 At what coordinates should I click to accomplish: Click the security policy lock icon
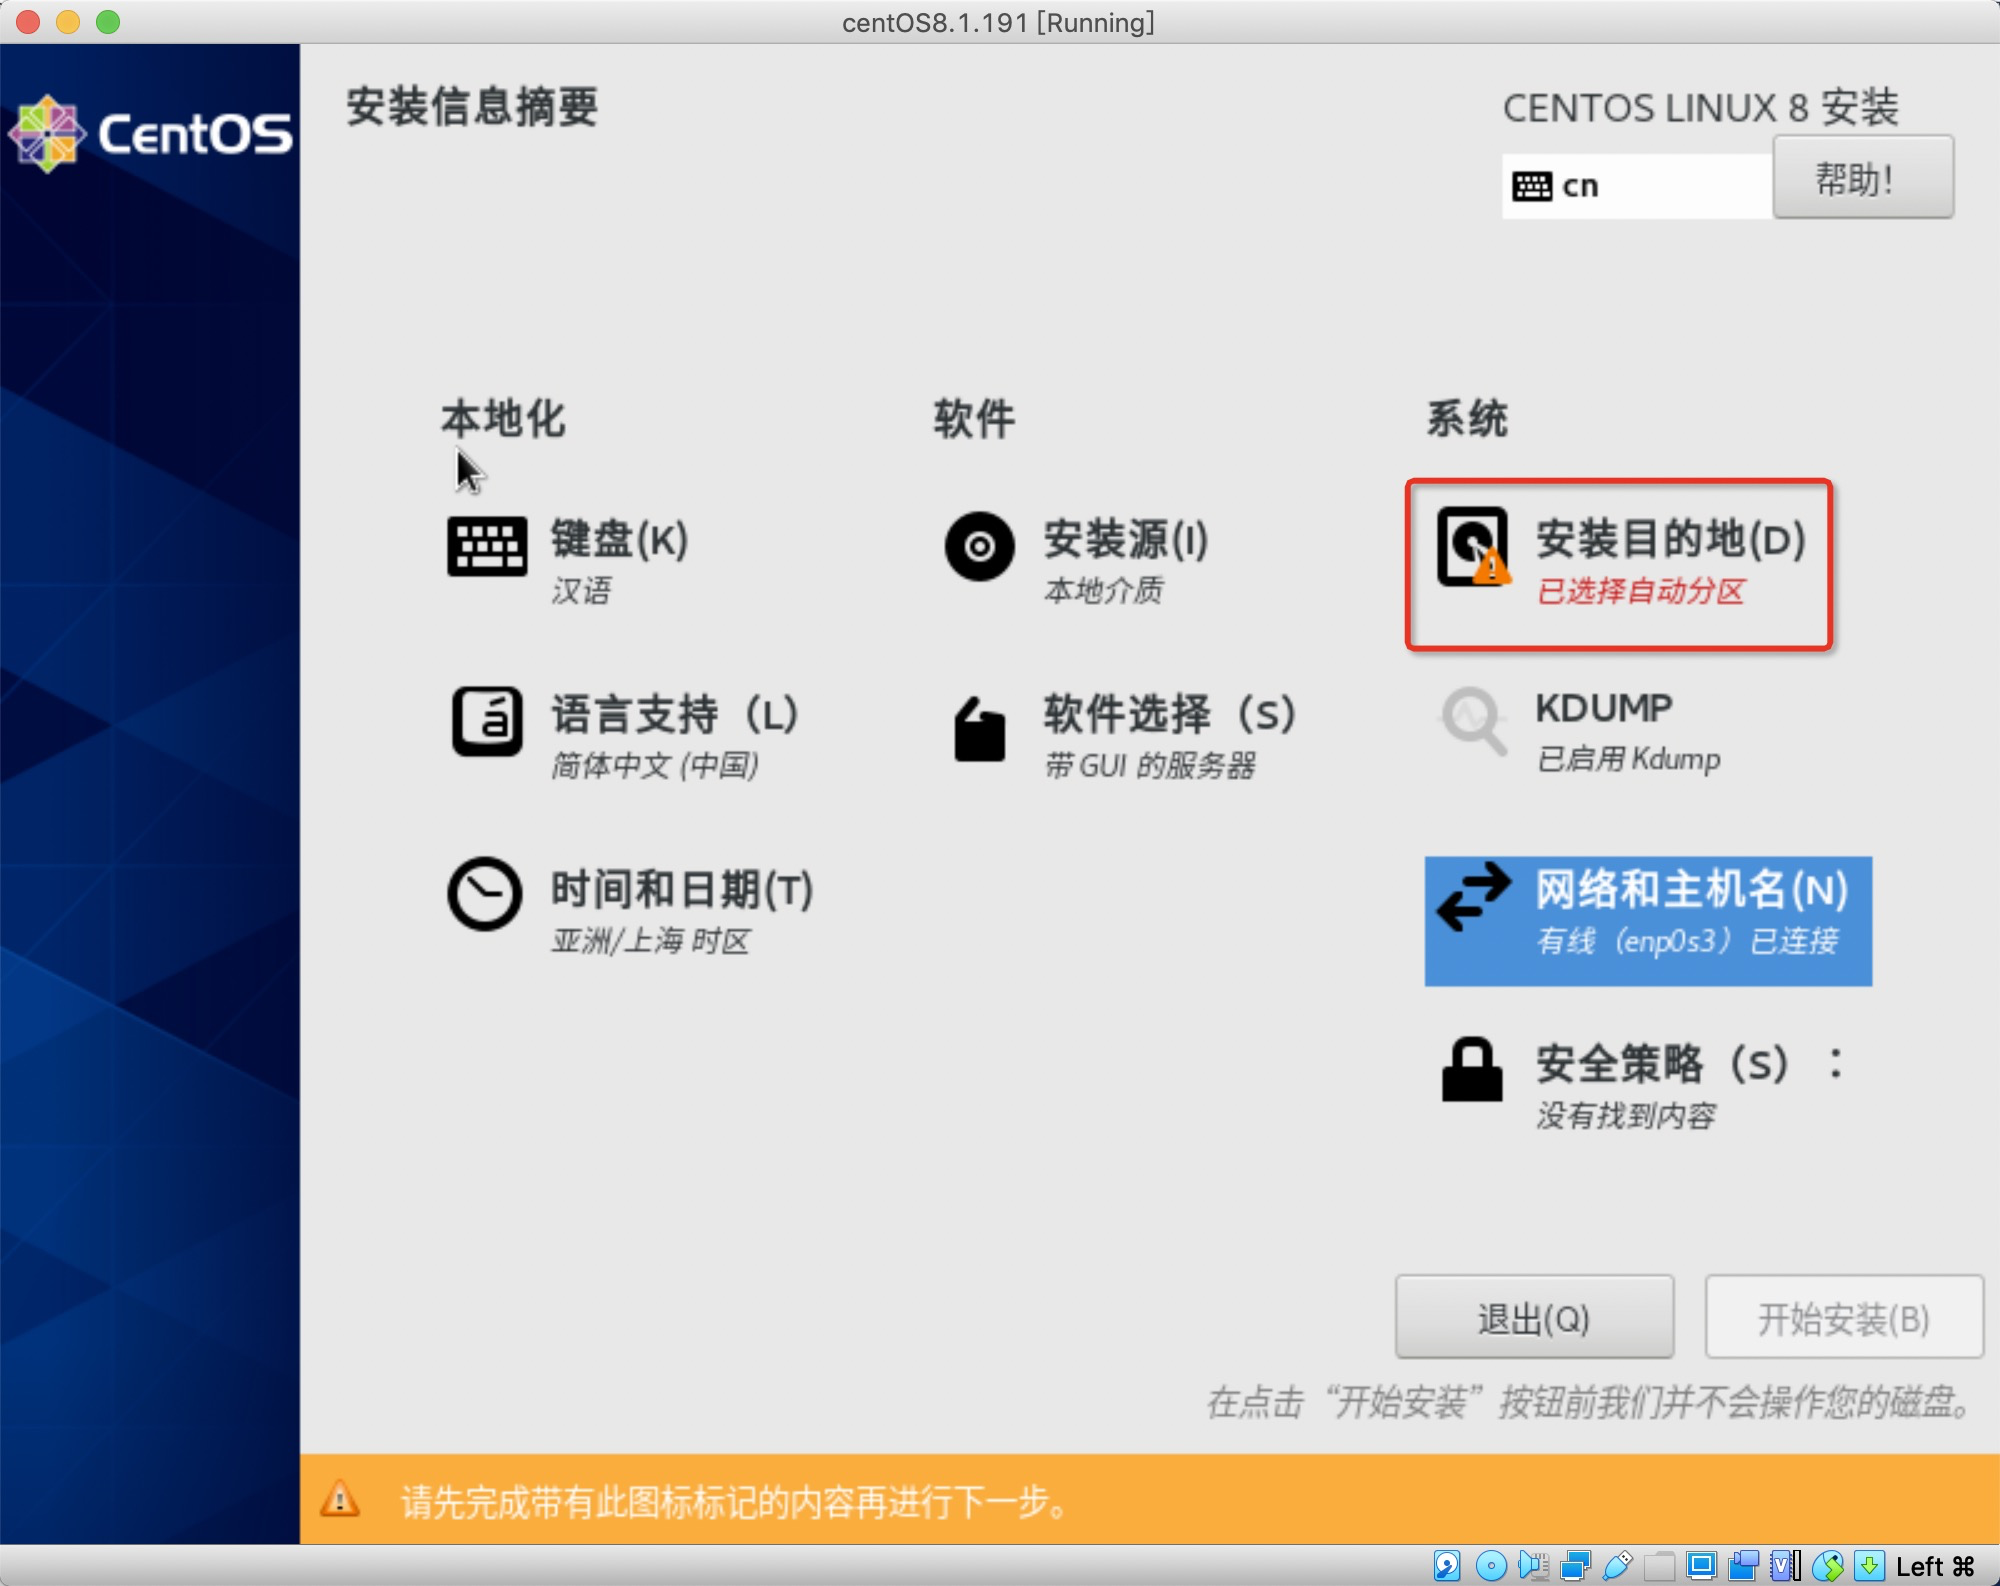[x=1472, y=1070]
